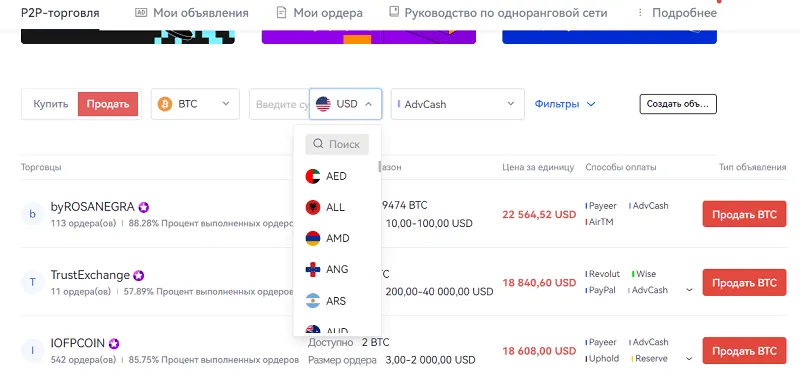The width and height of the screenshot is (800, 379).
Task: Click the USD flag icon
Action: point(323,104)
